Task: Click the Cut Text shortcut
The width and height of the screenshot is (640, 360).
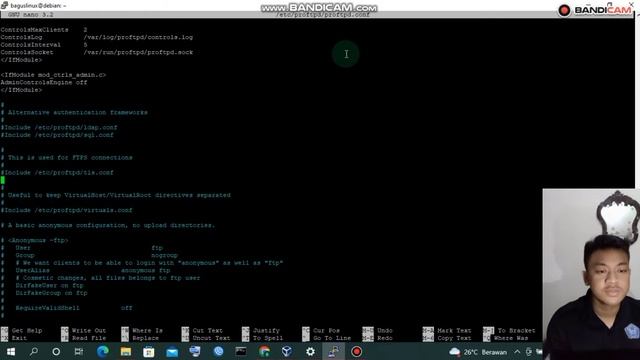Action: (202, 331)
